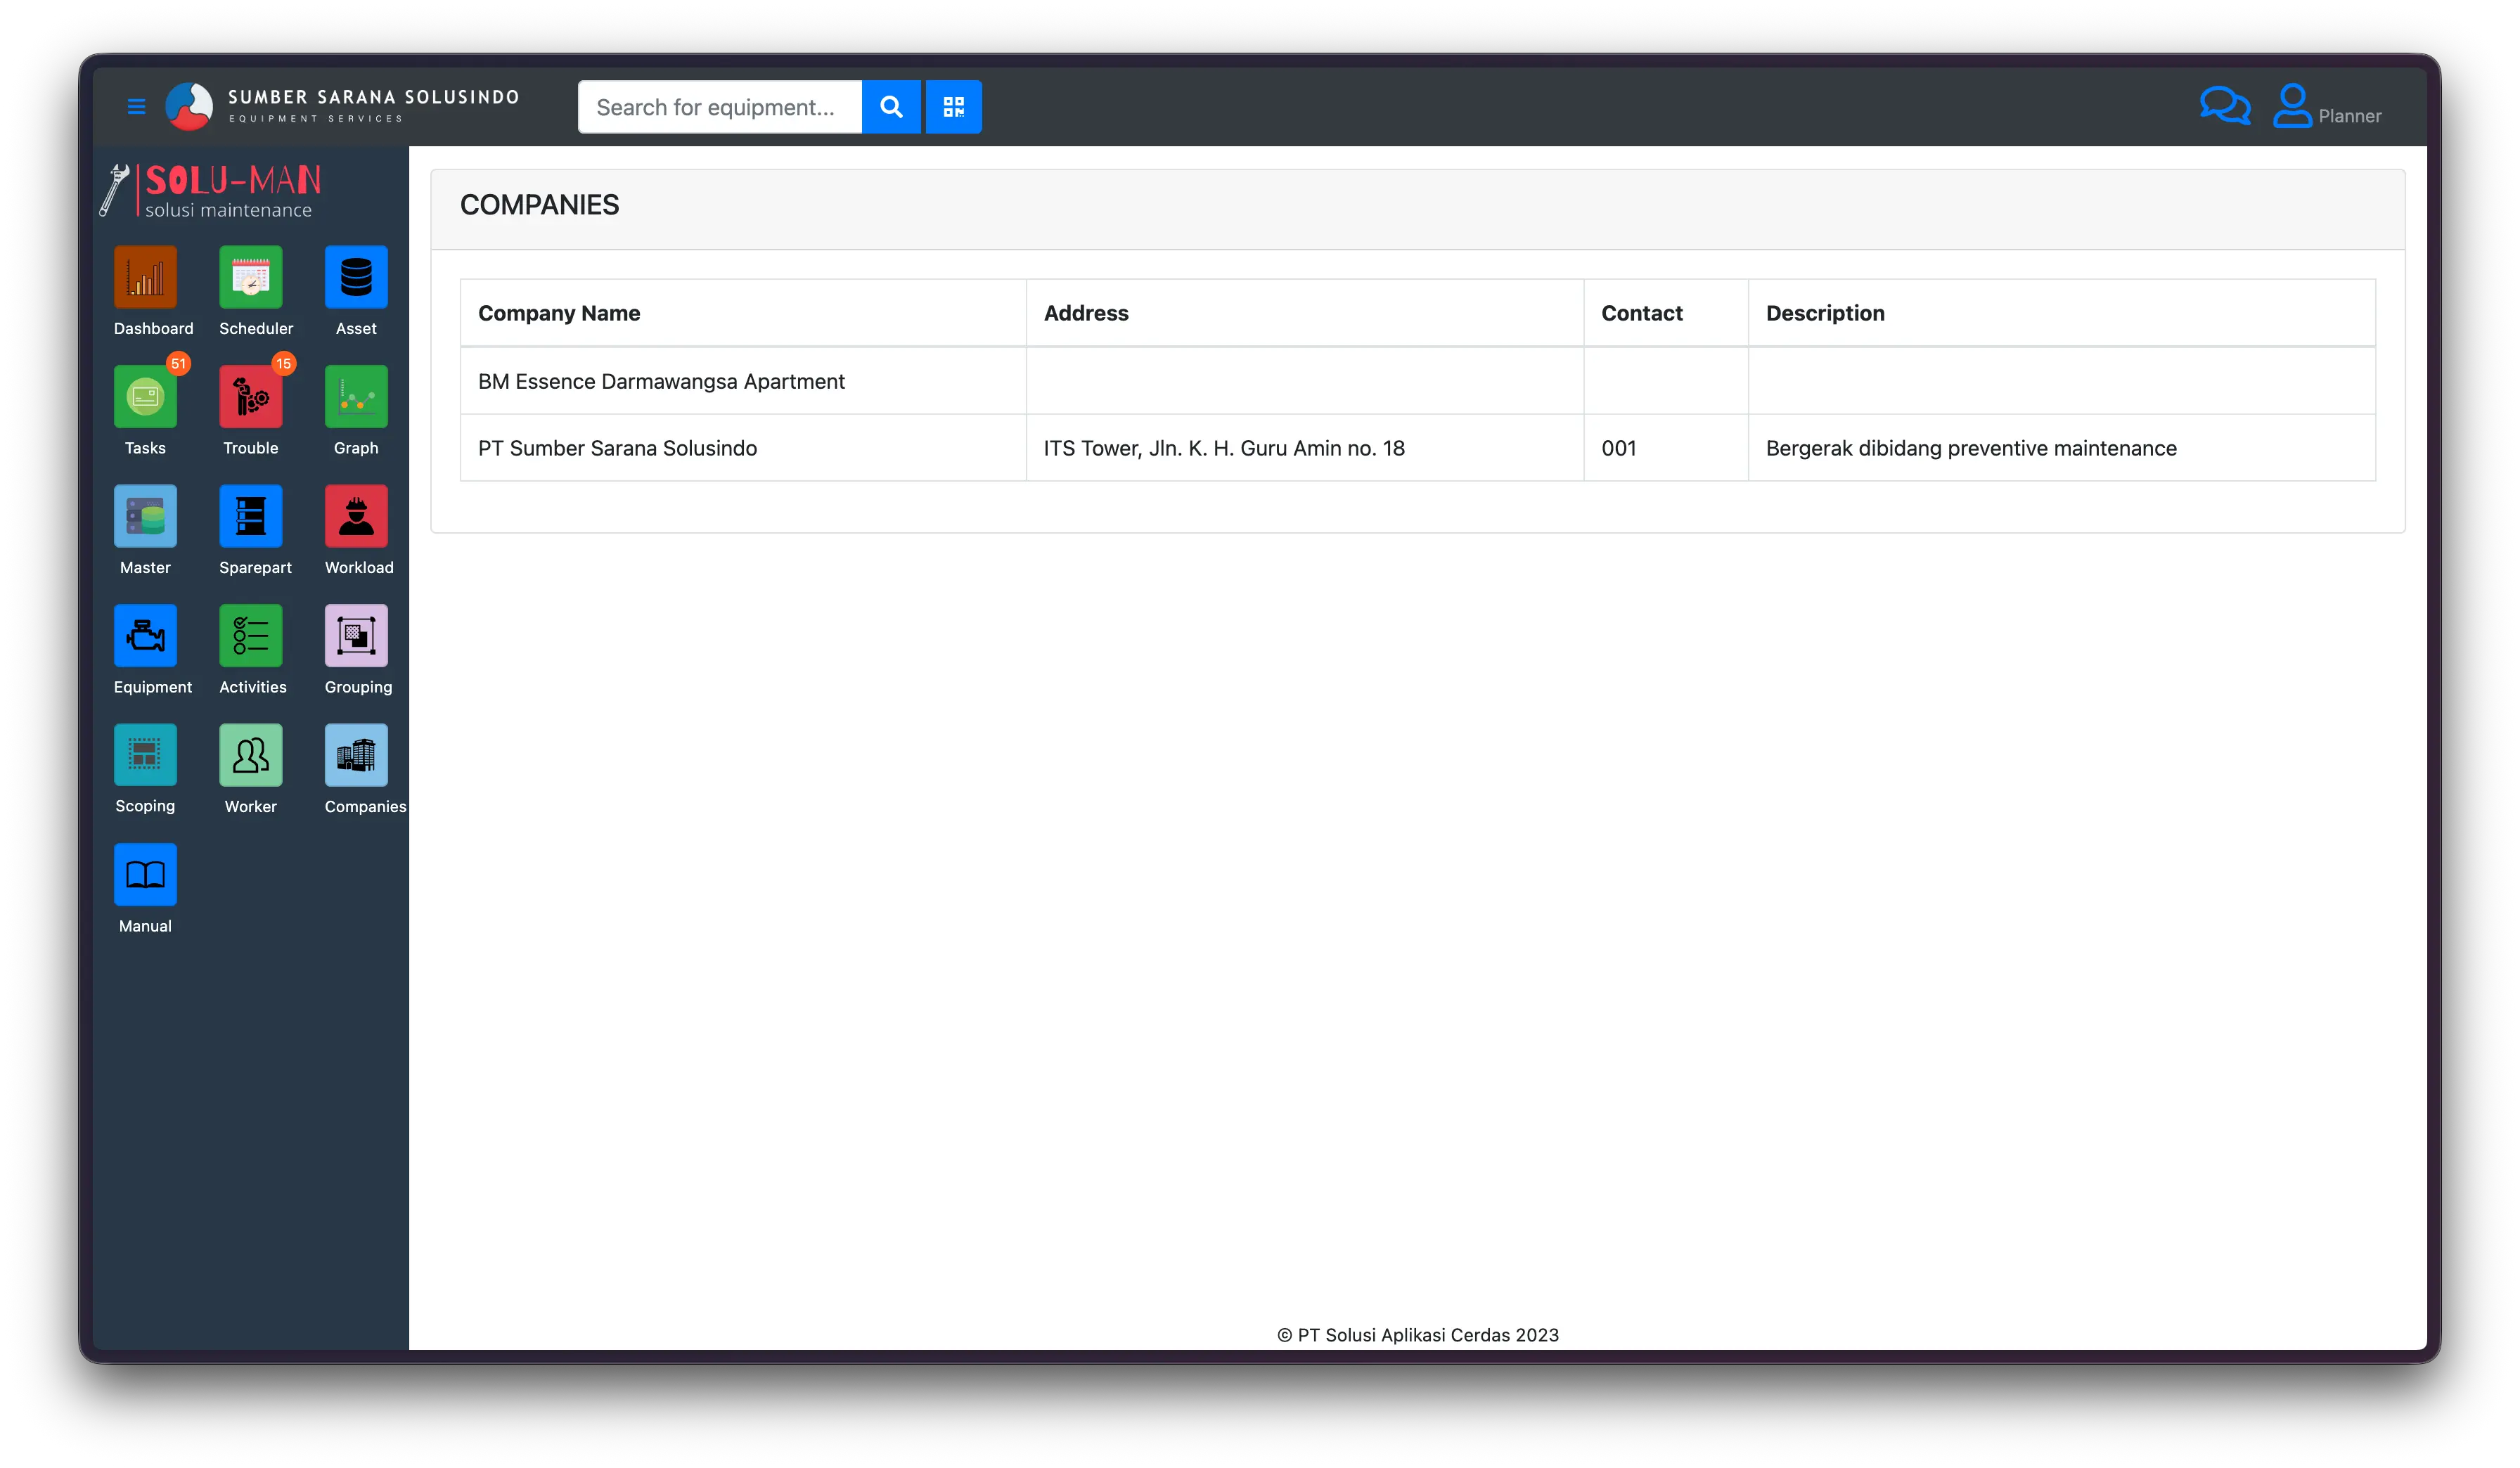The width and height of the screenshot is (2520, 1468).
Task: Open the chat messages icon
Action: pos(2224,106)
